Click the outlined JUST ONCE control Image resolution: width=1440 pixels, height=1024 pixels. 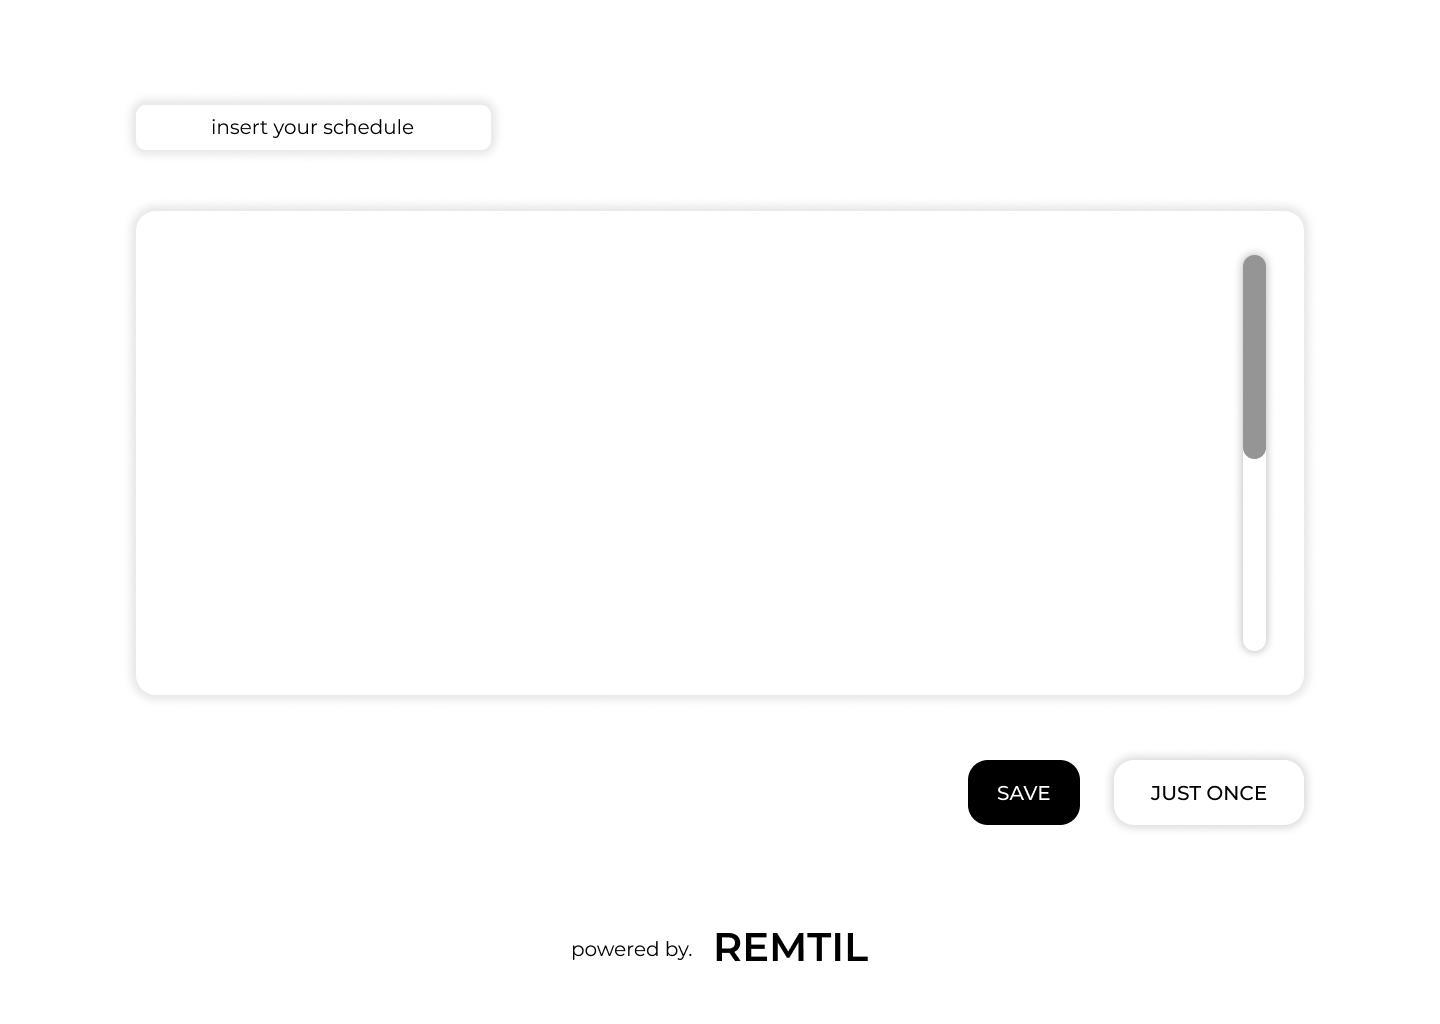[1208, 792]
